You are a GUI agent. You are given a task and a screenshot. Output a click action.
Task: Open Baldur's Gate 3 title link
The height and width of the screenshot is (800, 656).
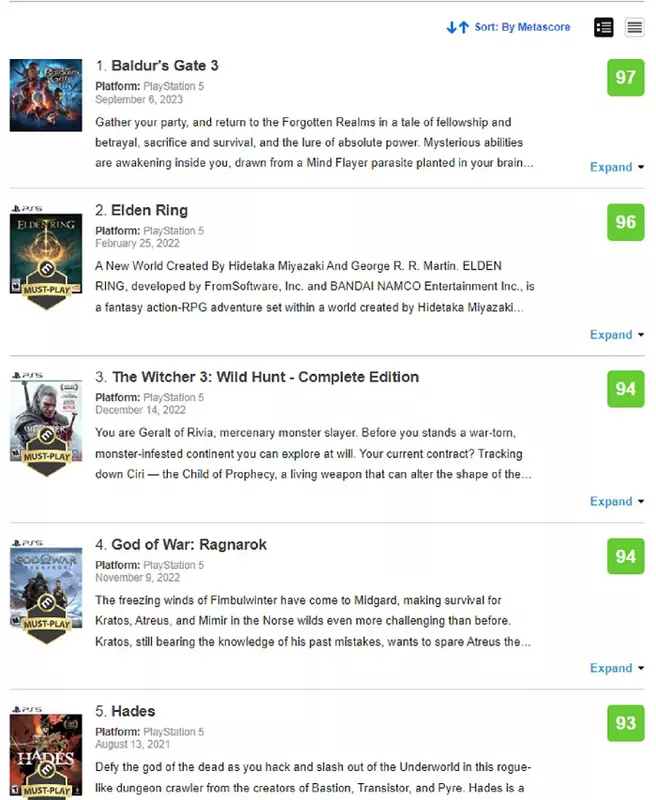coord(165,66)
